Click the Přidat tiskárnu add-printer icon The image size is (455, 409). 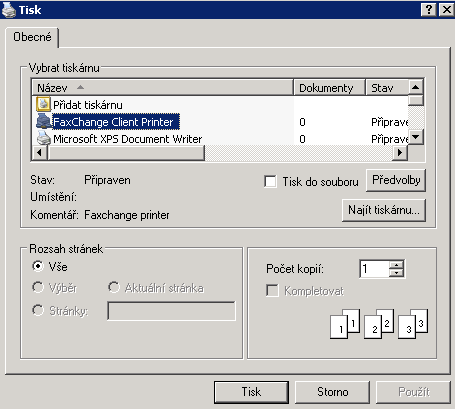pos(43,104)
